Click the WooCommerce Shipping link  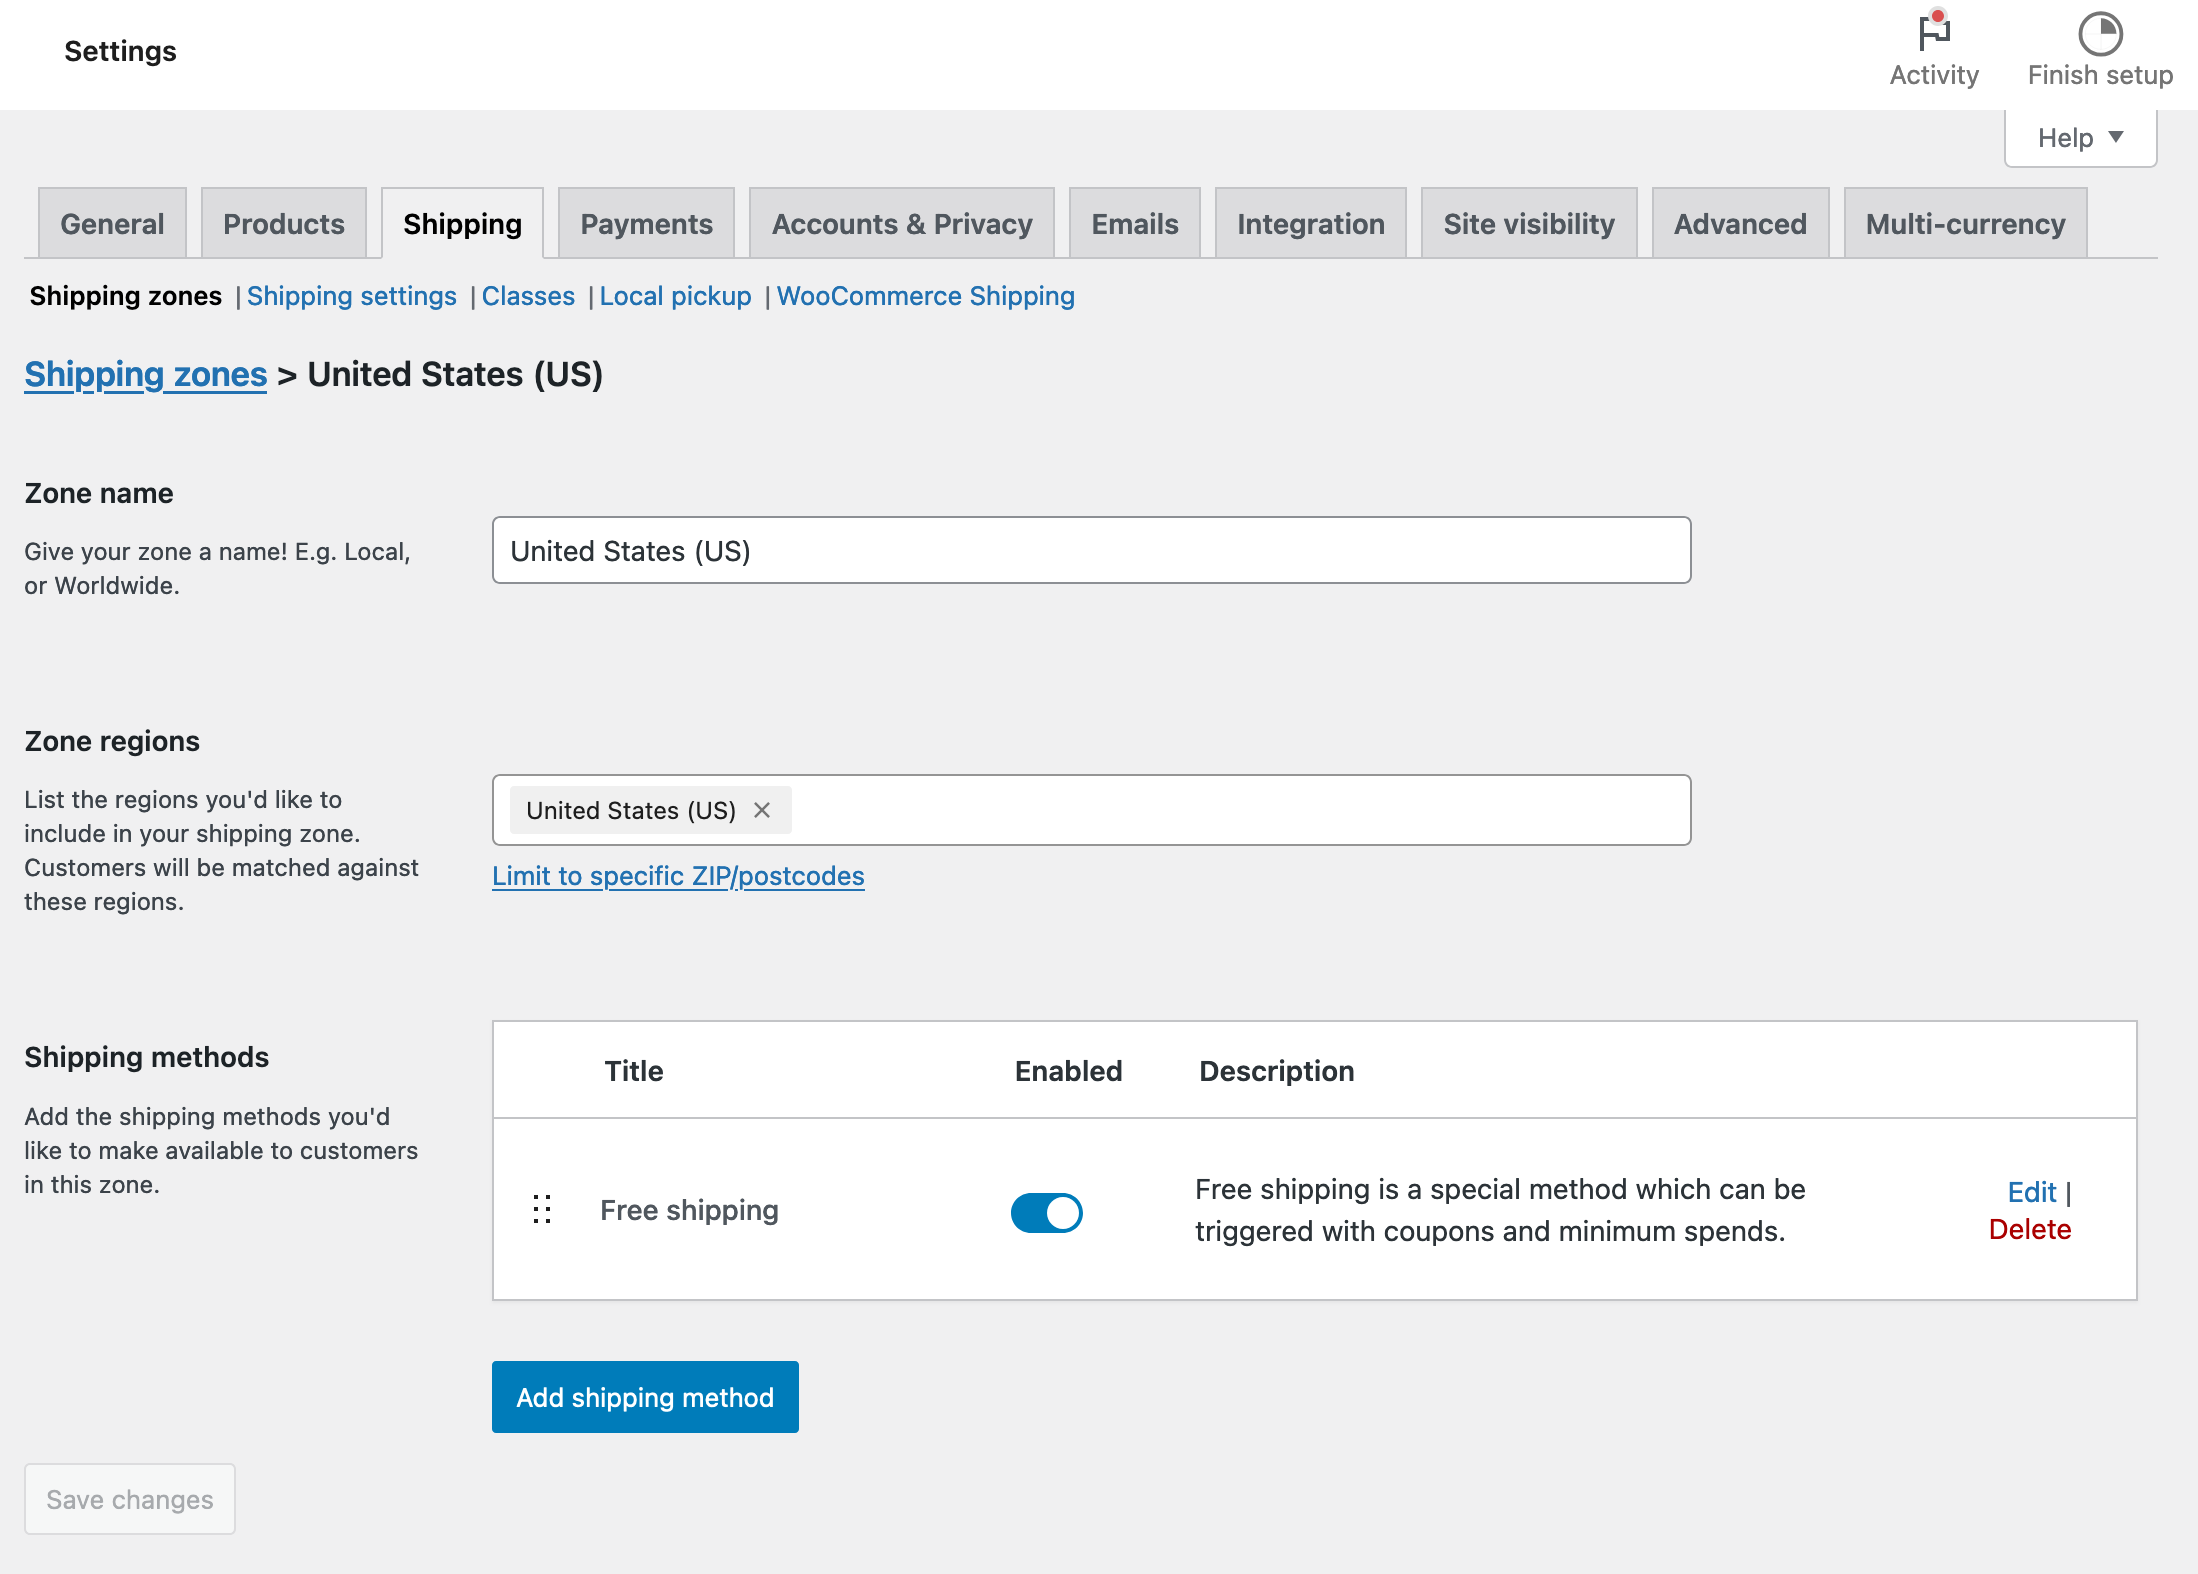(x=925, y=296)
